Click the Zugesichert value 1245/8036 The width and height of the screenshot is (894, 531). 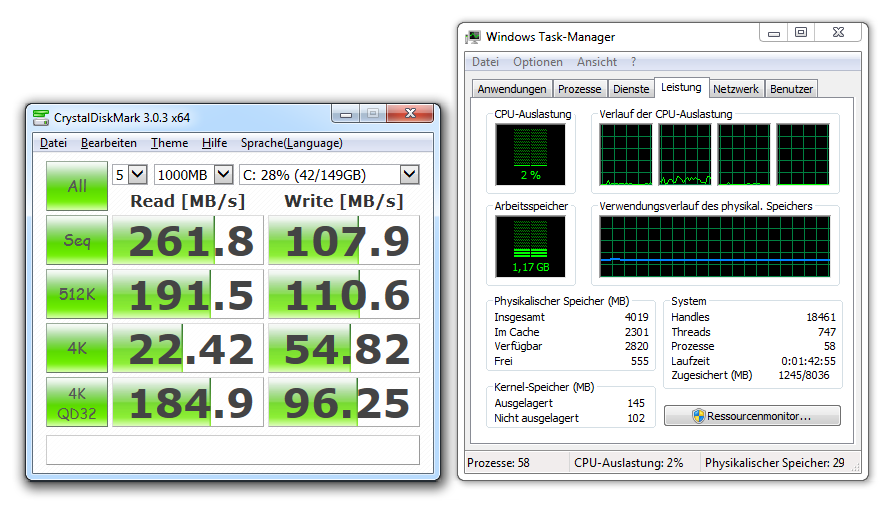[804, 375]
